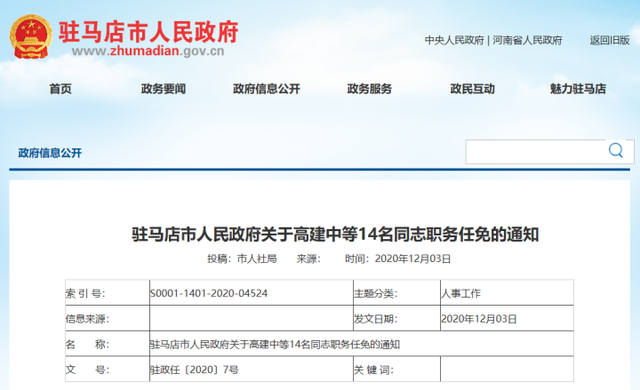The height and width of the screenshot is (390, 640).
Task: Select the 政务服务 menu item
Action: (369, 89)
